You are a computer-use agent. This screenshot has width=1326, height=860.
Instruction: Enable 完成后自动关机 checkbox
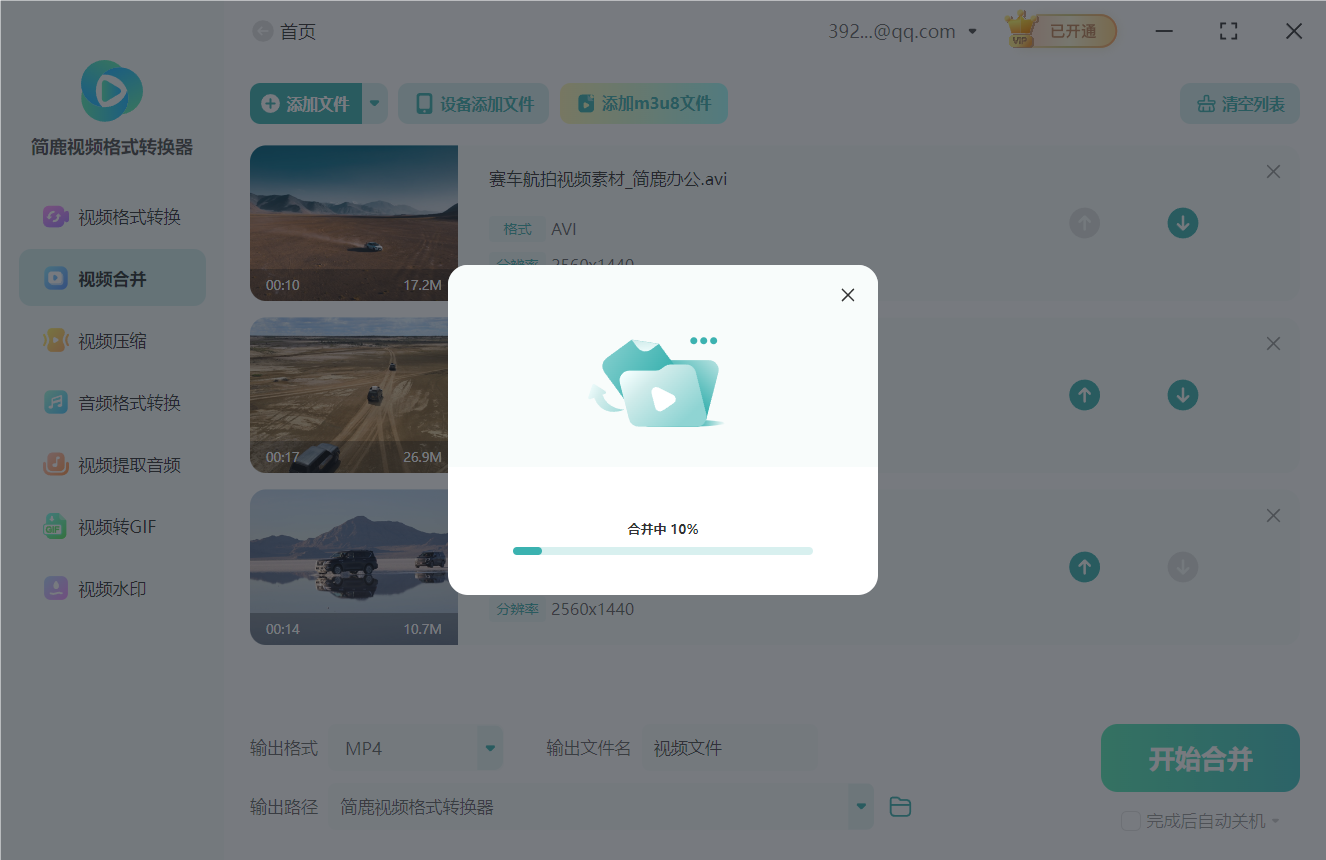click(x=1130, y=820)
